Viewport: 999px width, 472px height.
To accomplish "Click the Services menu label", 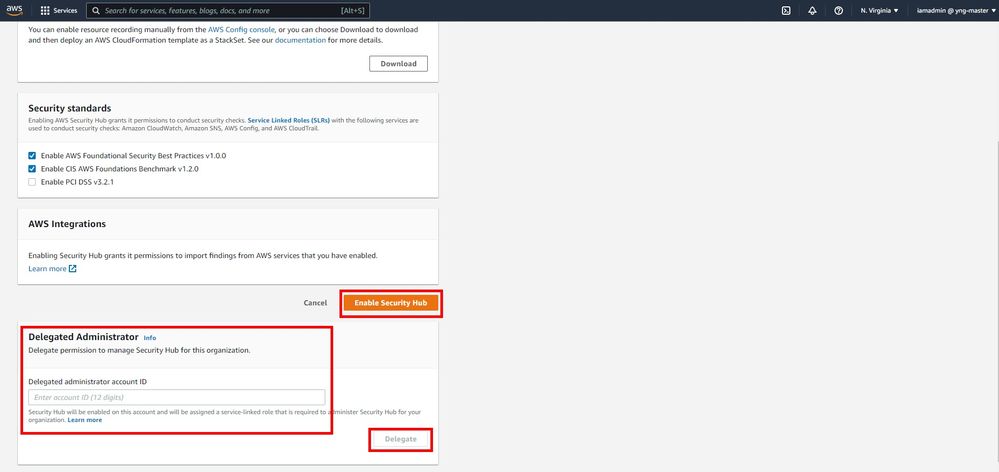I will click(x=65, y=11).
